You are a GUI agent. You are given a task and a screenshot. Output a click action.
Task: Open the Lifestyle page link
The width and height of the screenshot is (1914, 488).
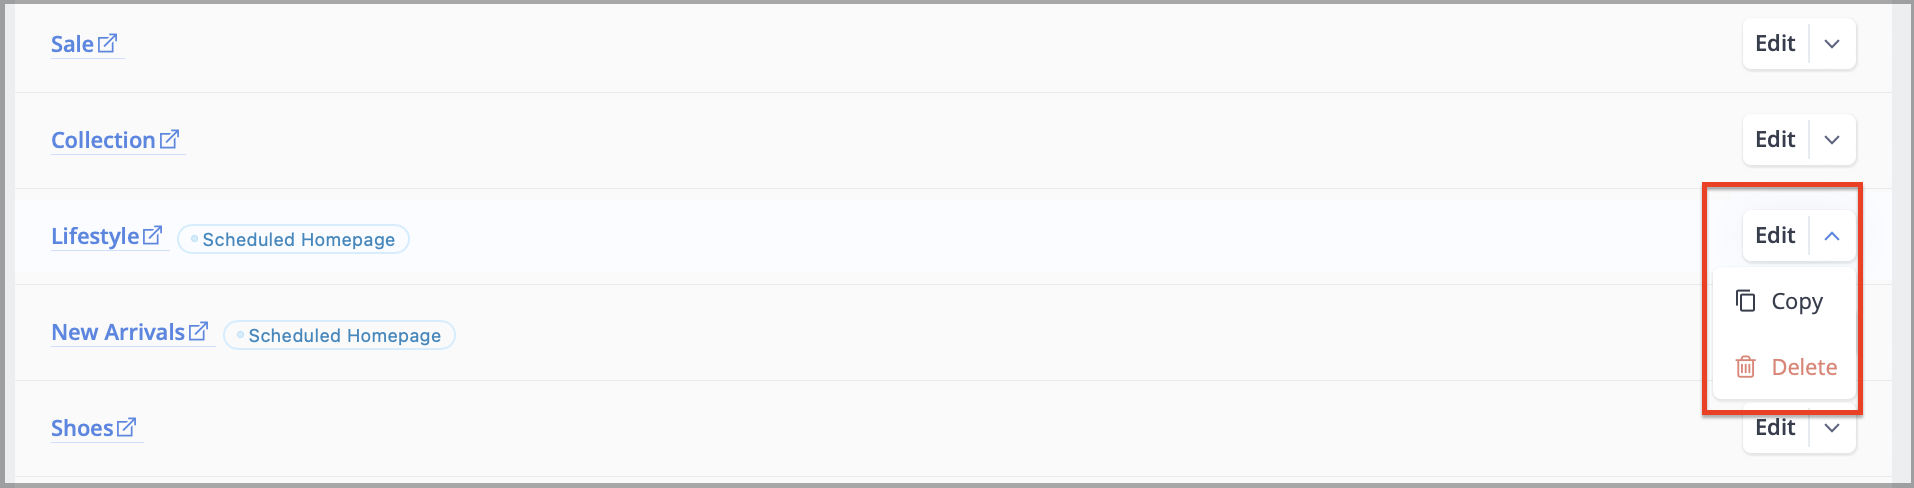pyautogui.click(x=95, y=236)
